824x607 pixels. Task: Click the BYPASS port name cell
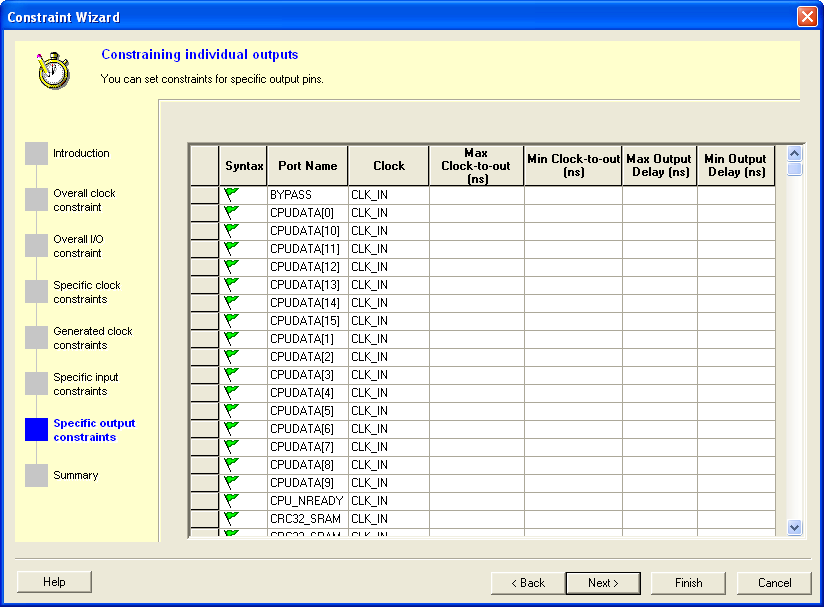tap(307, 195)
